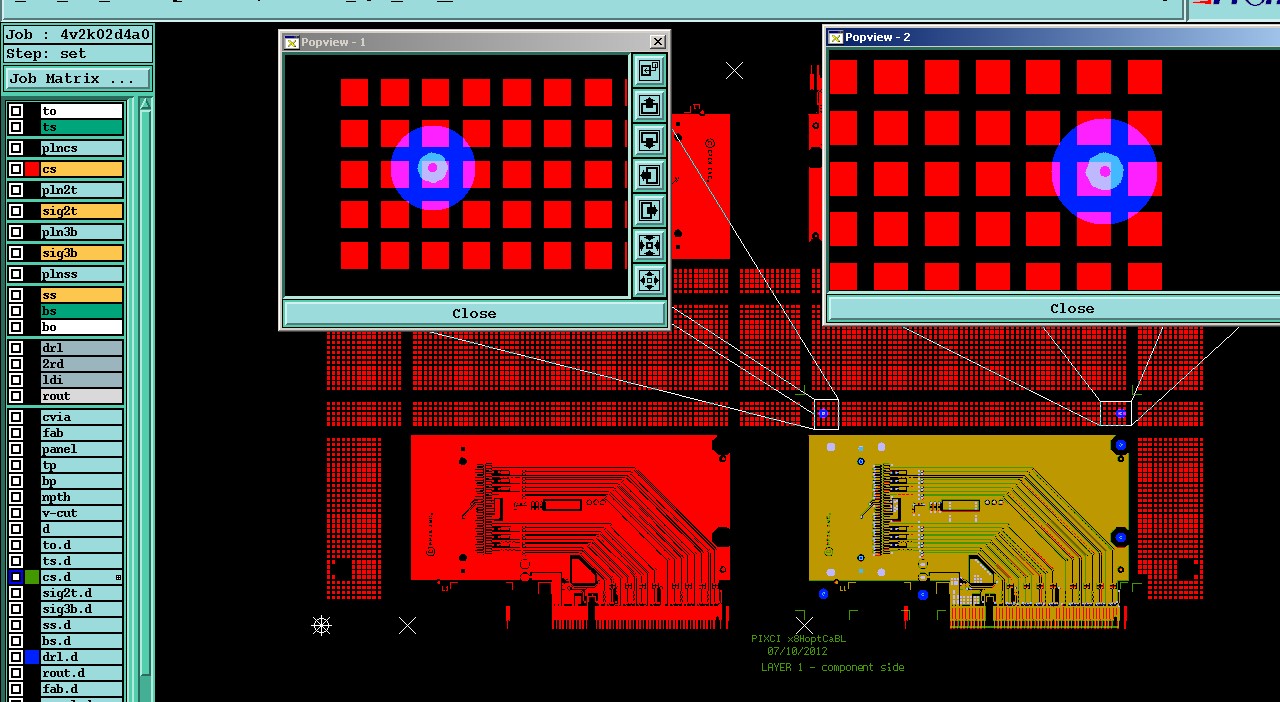
Task: Select the 'ss.d' layer name
Action: click(x=82, y=625)
